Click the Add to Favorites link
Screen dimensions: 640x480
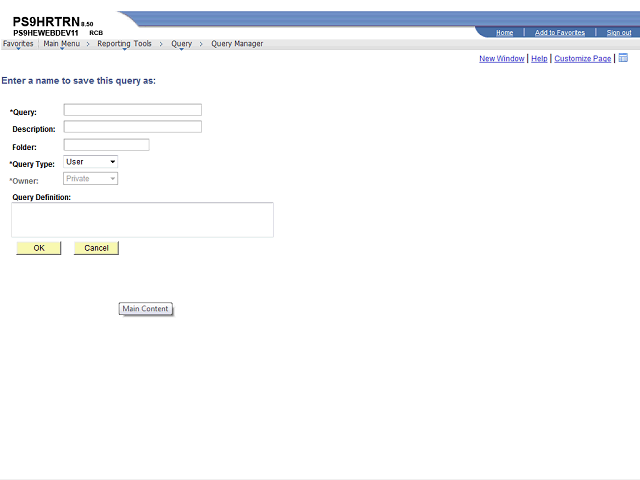pos(560,33)
